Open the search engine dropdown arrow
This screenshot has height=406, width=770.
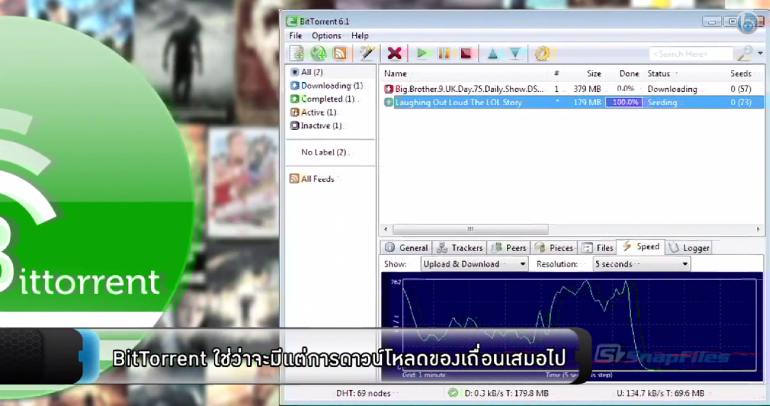click(754, 53)
